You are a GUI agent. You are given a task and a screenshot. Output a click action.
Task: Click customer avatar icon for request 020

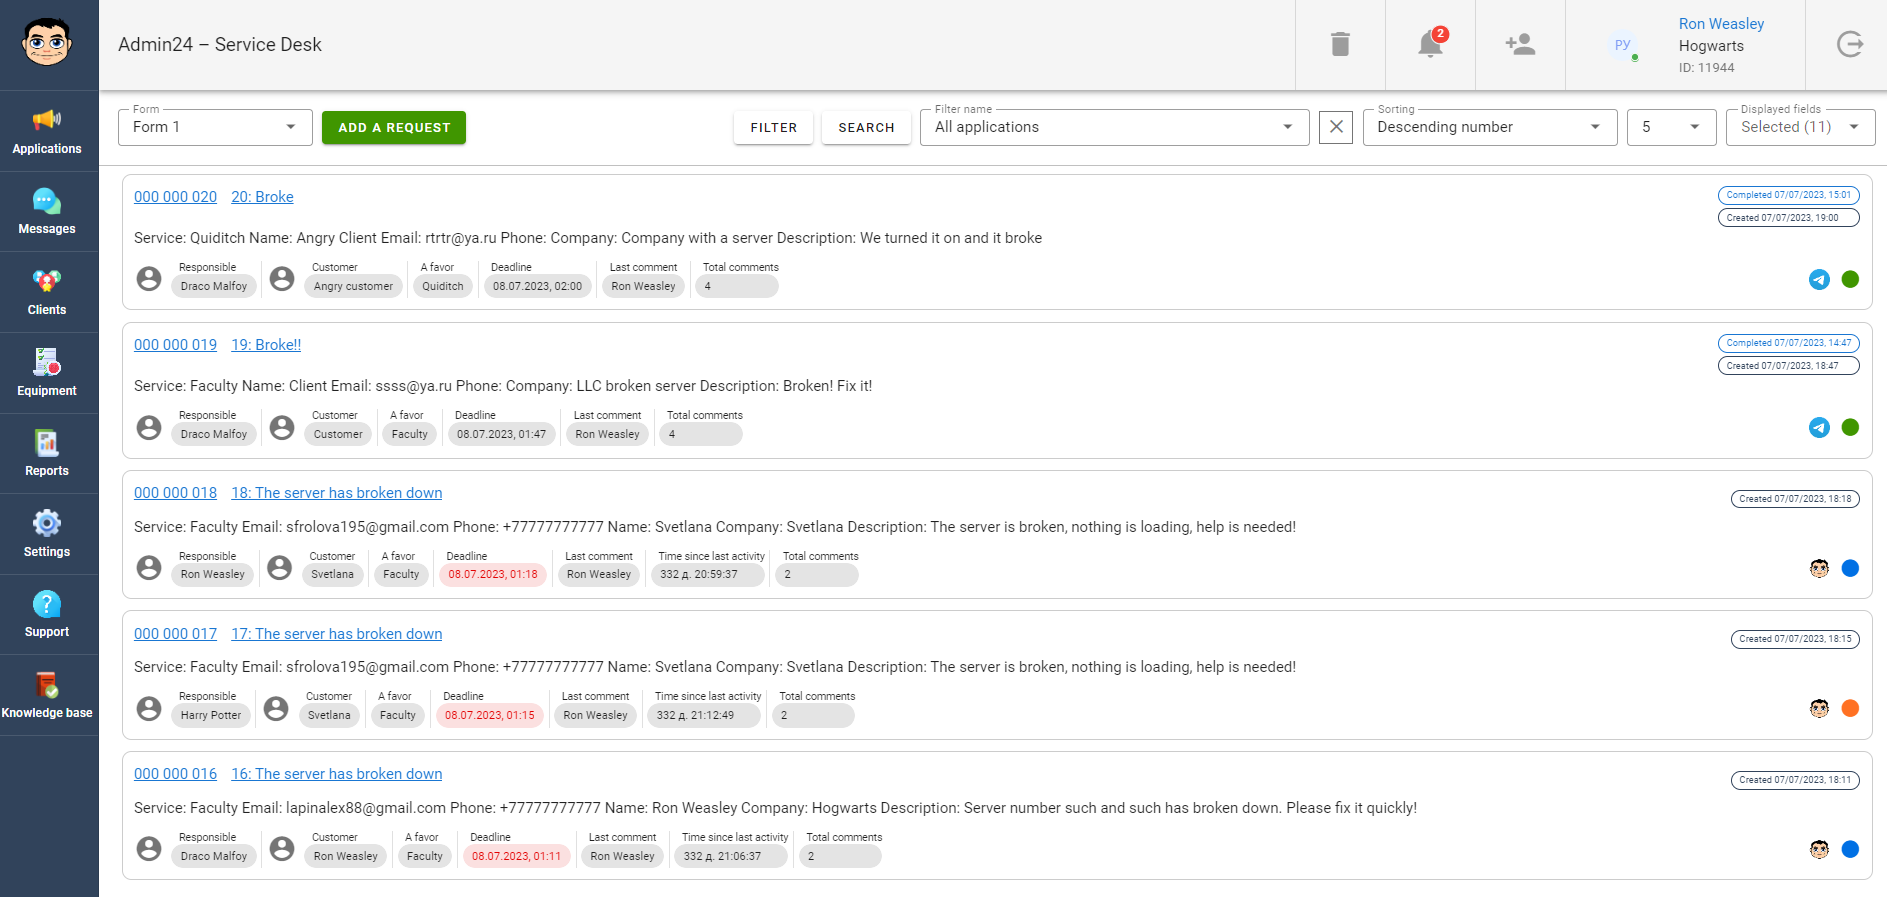pyautogui.click(x=282, y=278)
